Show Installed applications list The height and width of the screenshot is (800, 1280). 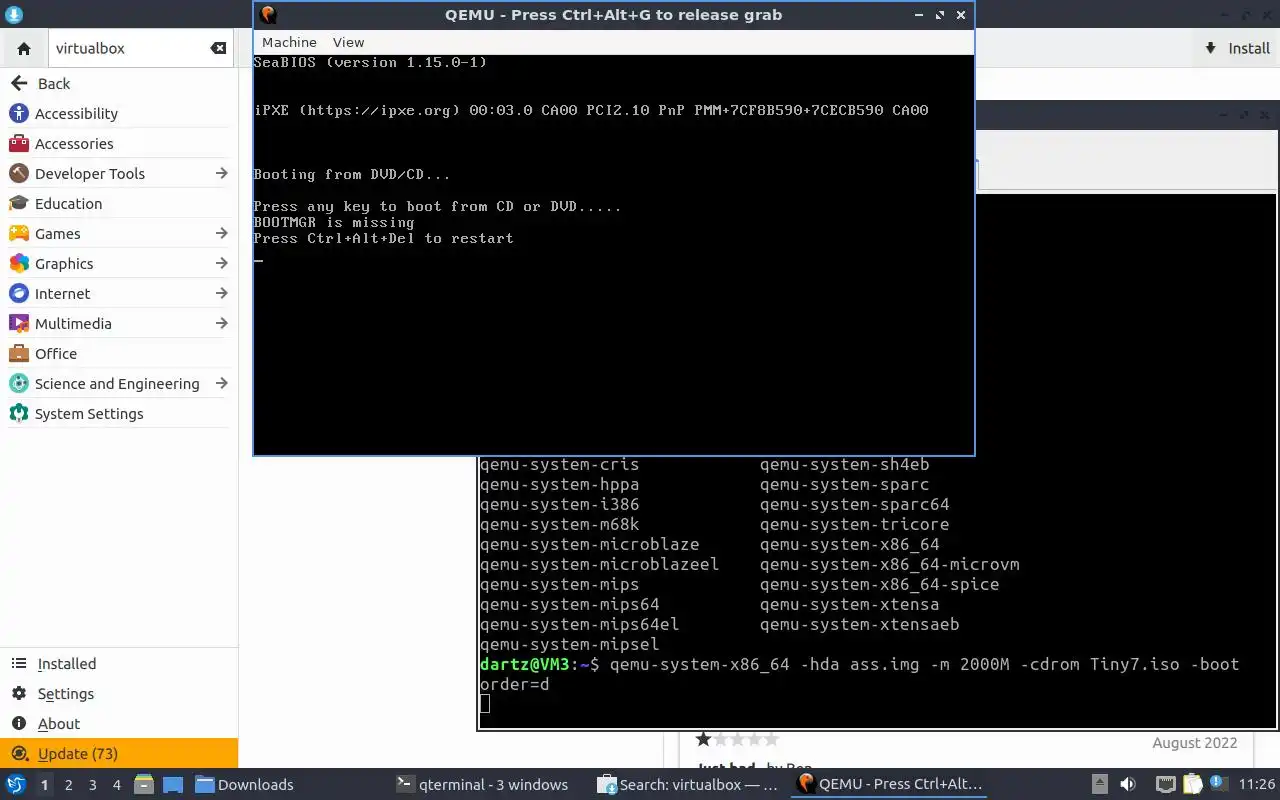(119, 663)
